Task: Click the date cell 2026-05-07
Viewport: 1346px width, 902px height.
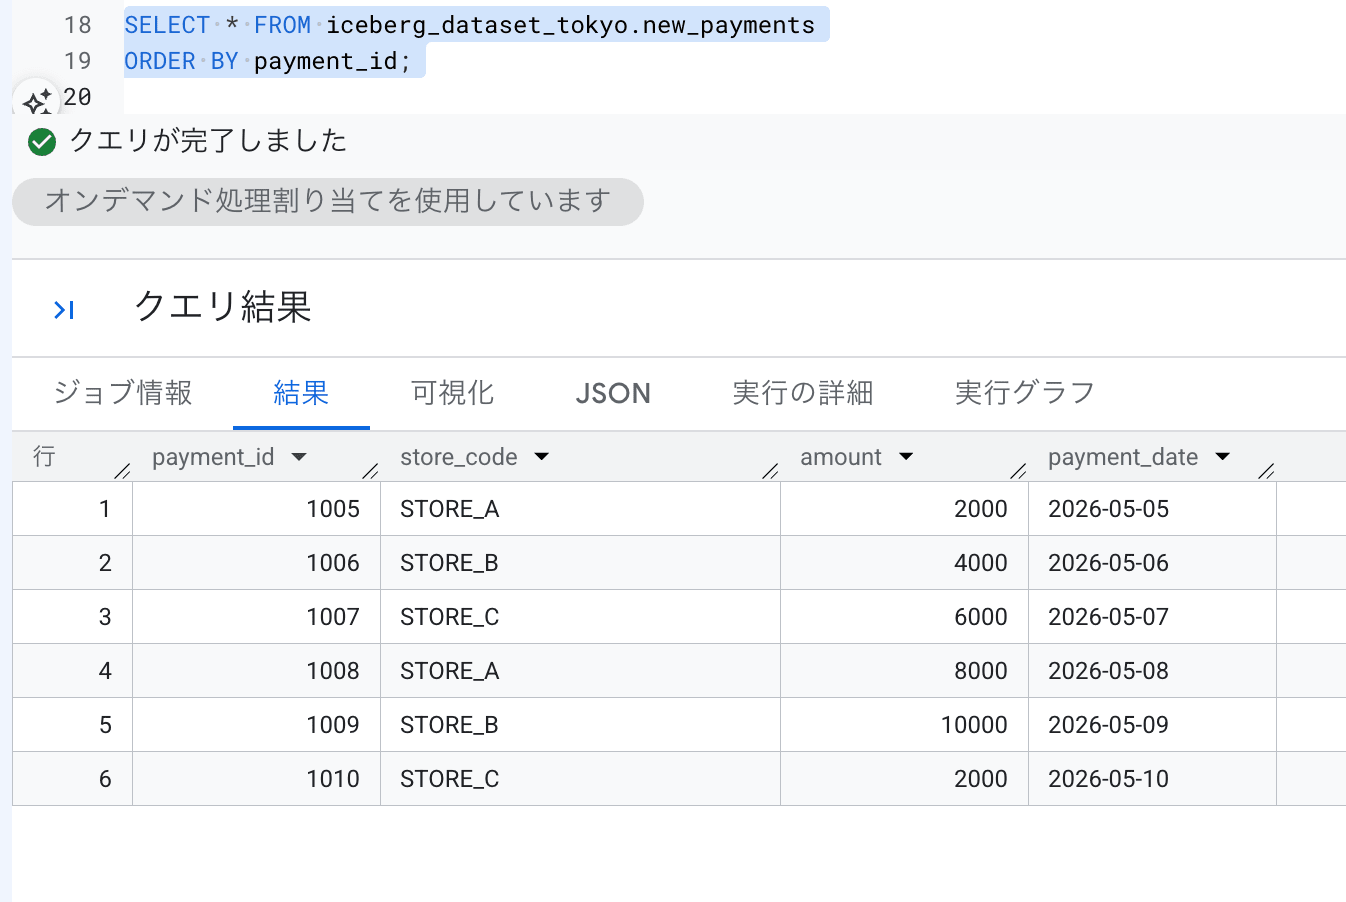Action: tap(1152, 617)
